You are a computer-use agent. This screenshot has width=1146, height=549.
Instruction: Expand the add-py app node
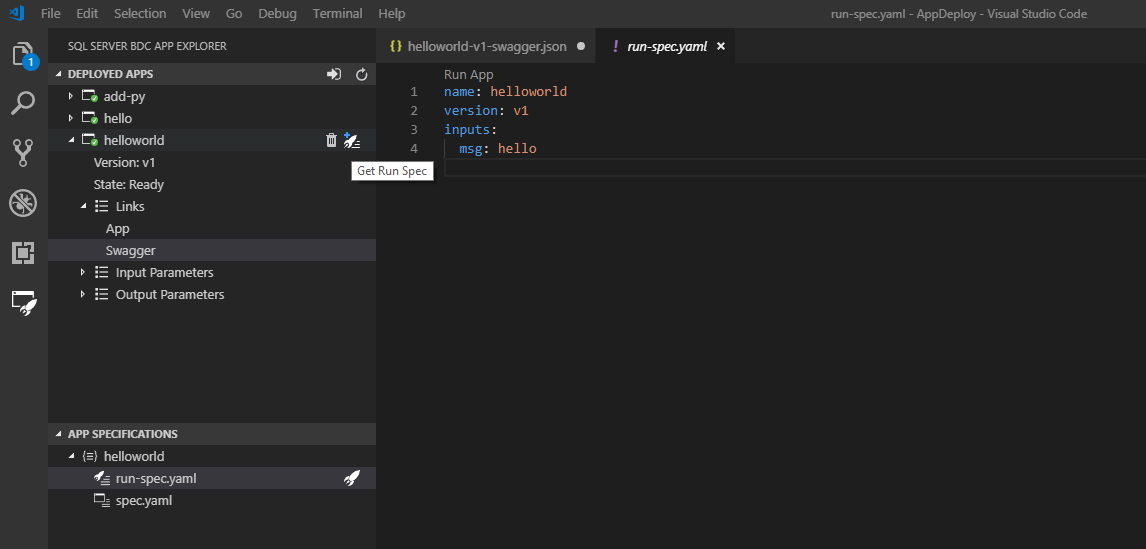point(71,96)
